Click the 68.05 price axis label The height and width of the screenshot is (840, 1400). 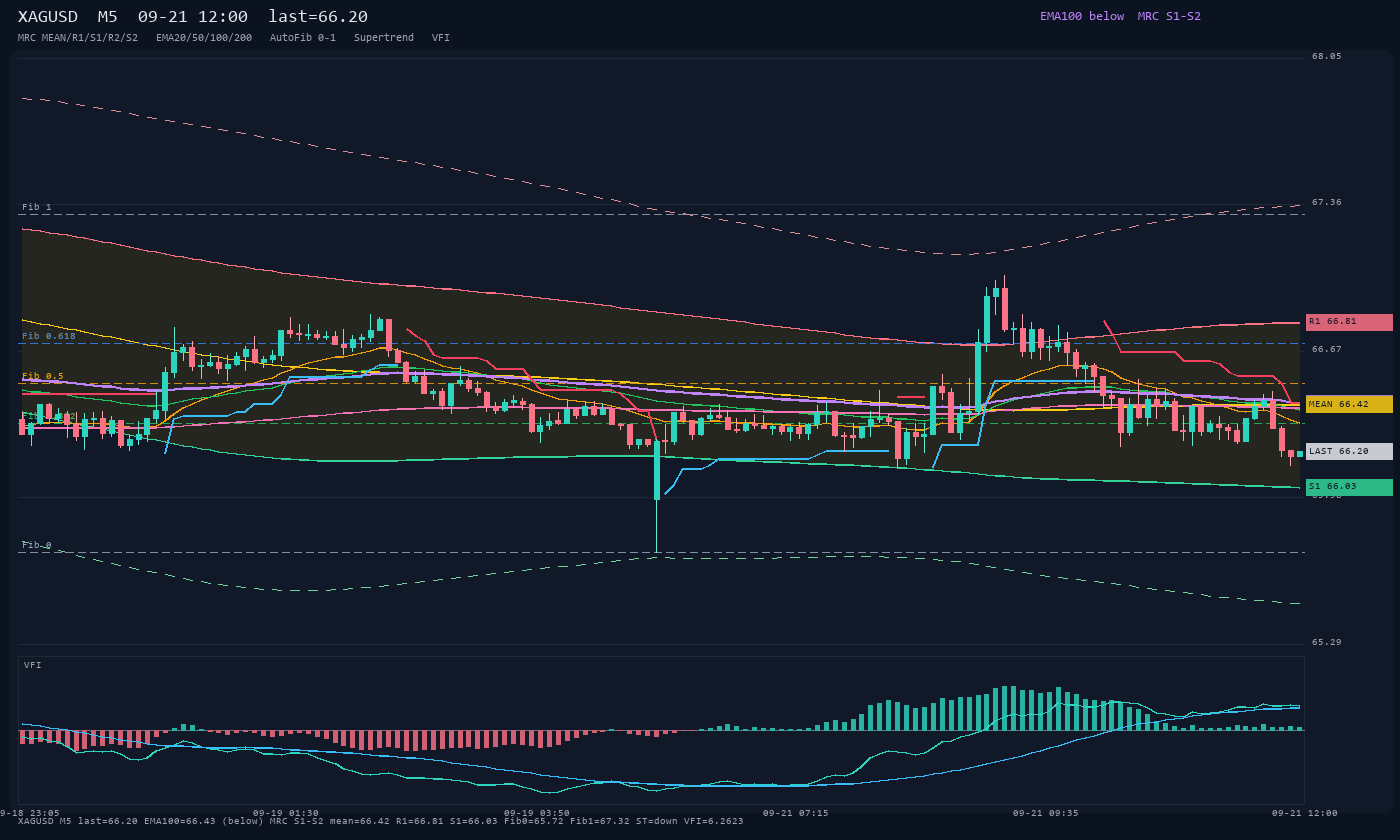click(1327, 56)
